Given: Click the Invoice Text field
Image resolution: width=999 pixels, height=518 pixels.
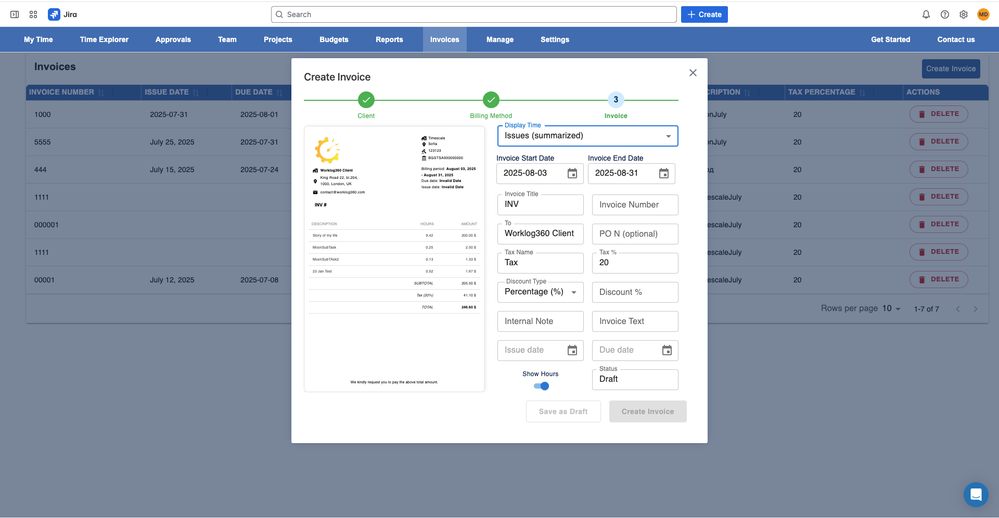Looking at the screenshot, I should point(635,321).
